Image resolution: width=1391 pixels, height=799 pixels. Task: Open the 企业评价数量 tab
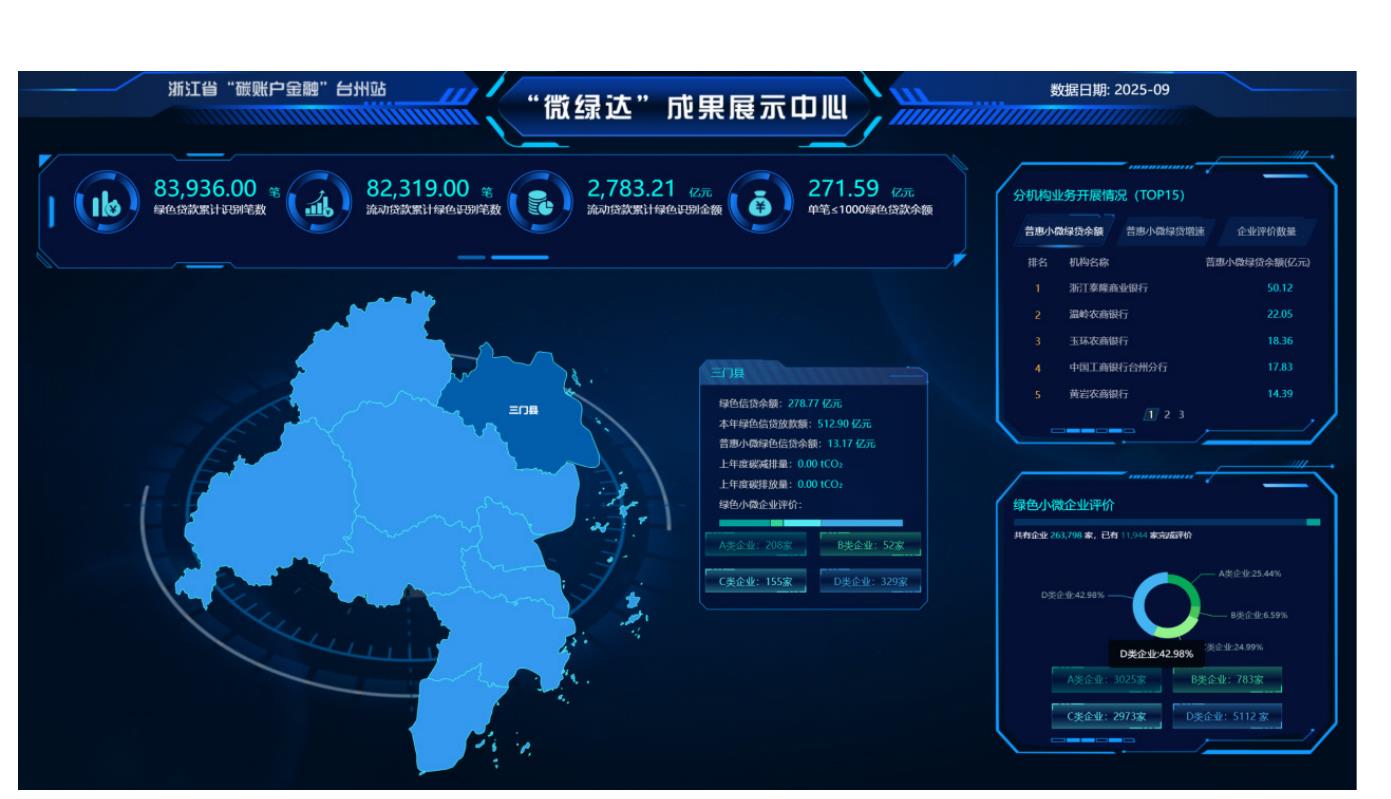click(x=1266, y=231)
